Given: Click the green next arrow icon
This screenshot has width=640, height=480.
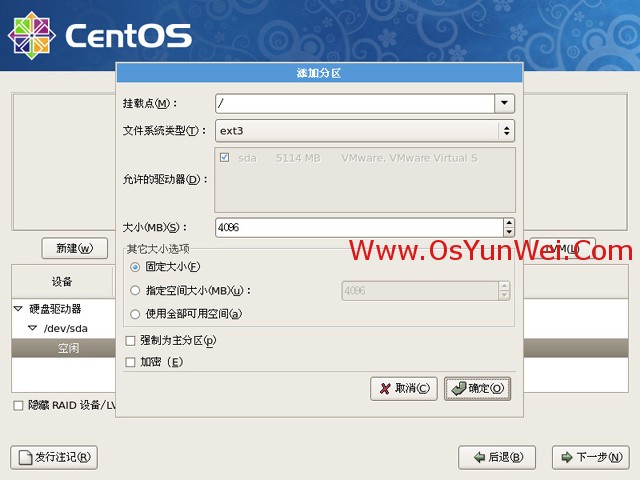Looking at the screenshot, I should tap(567, 457).
